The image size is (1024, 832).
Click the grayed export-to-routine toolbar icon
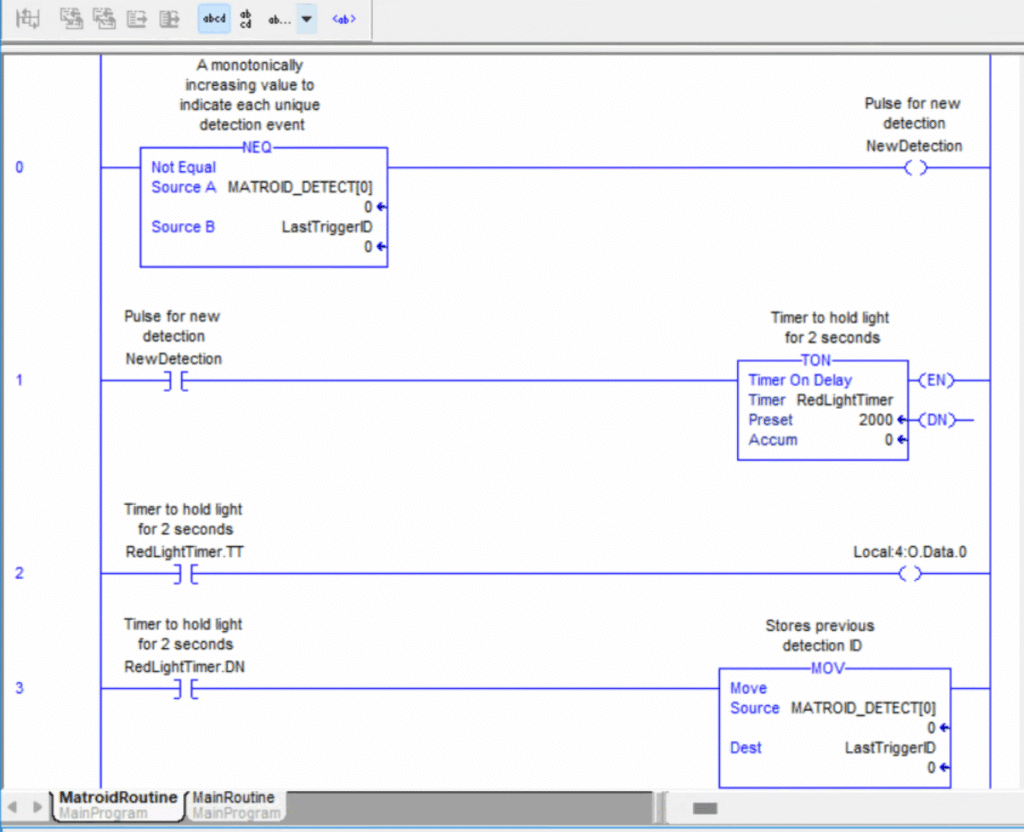169,18
